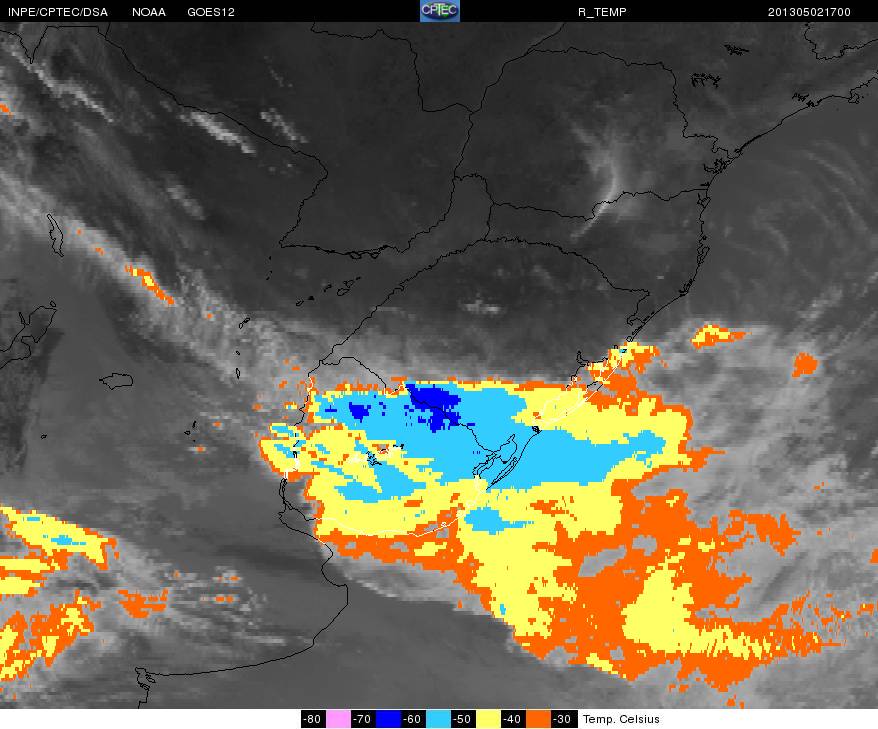Screen dimensions: 878x729
Task: Select the light blue -60 to -50 swatch
Action: [438, 719]
